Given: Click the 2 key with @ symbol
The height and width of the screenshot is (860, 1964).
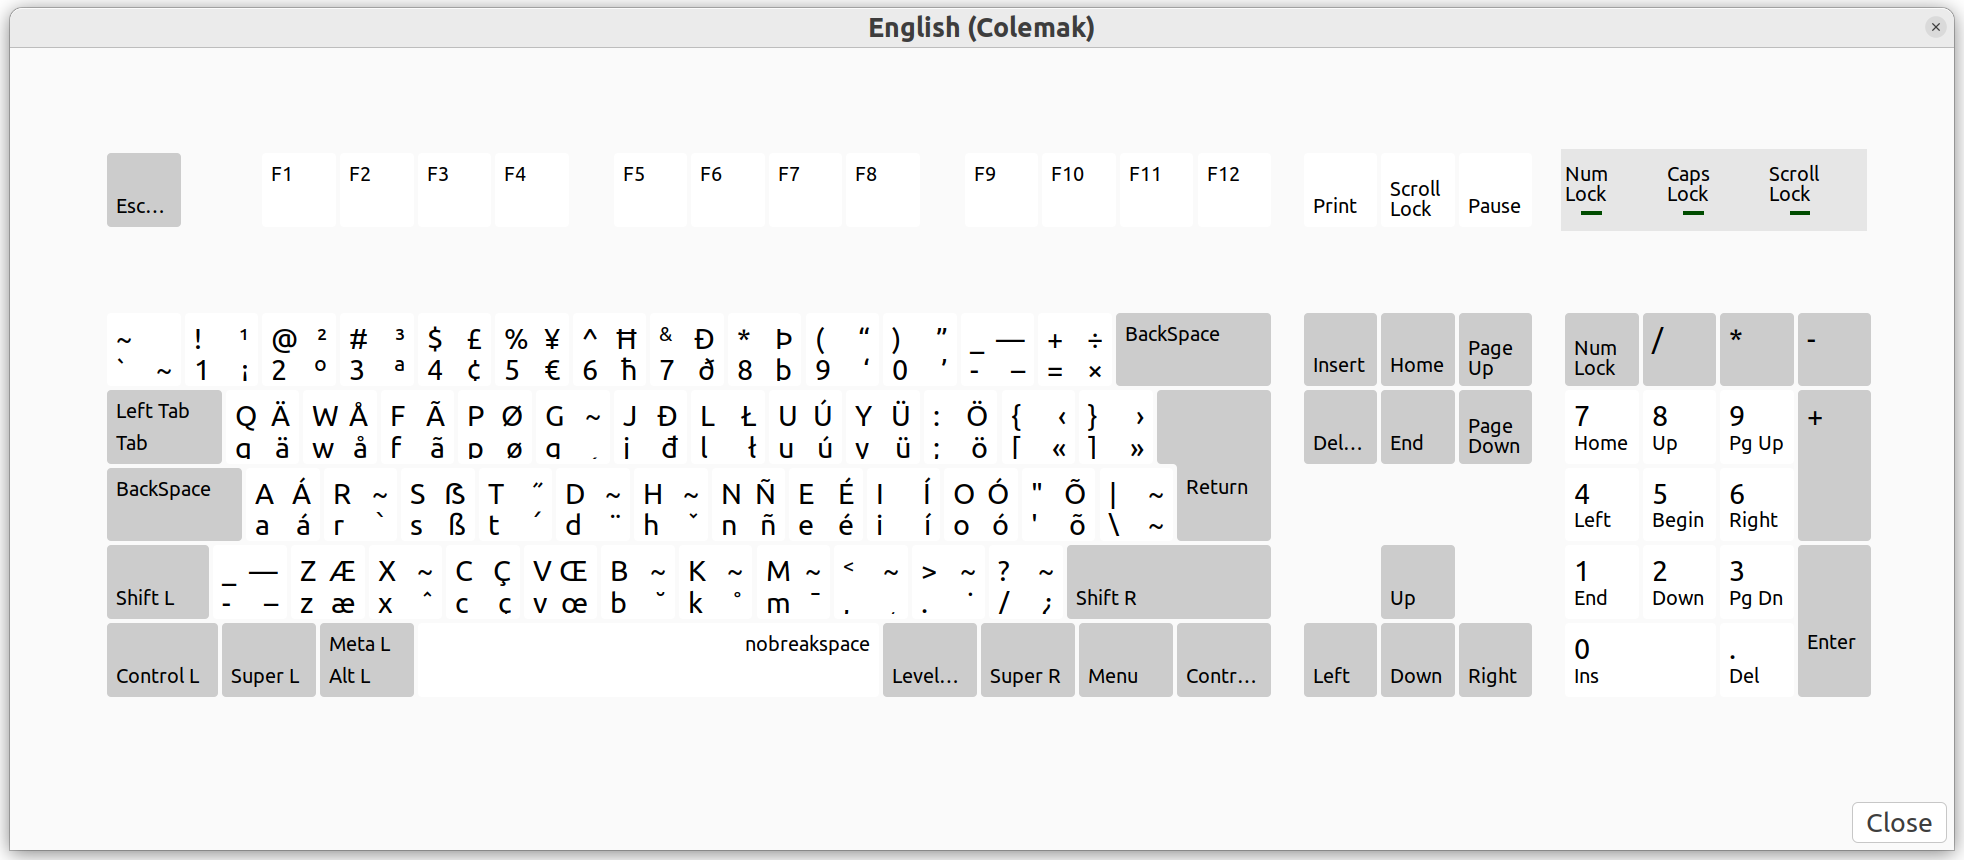Looking at the screenshot, I should pos(299,350).
